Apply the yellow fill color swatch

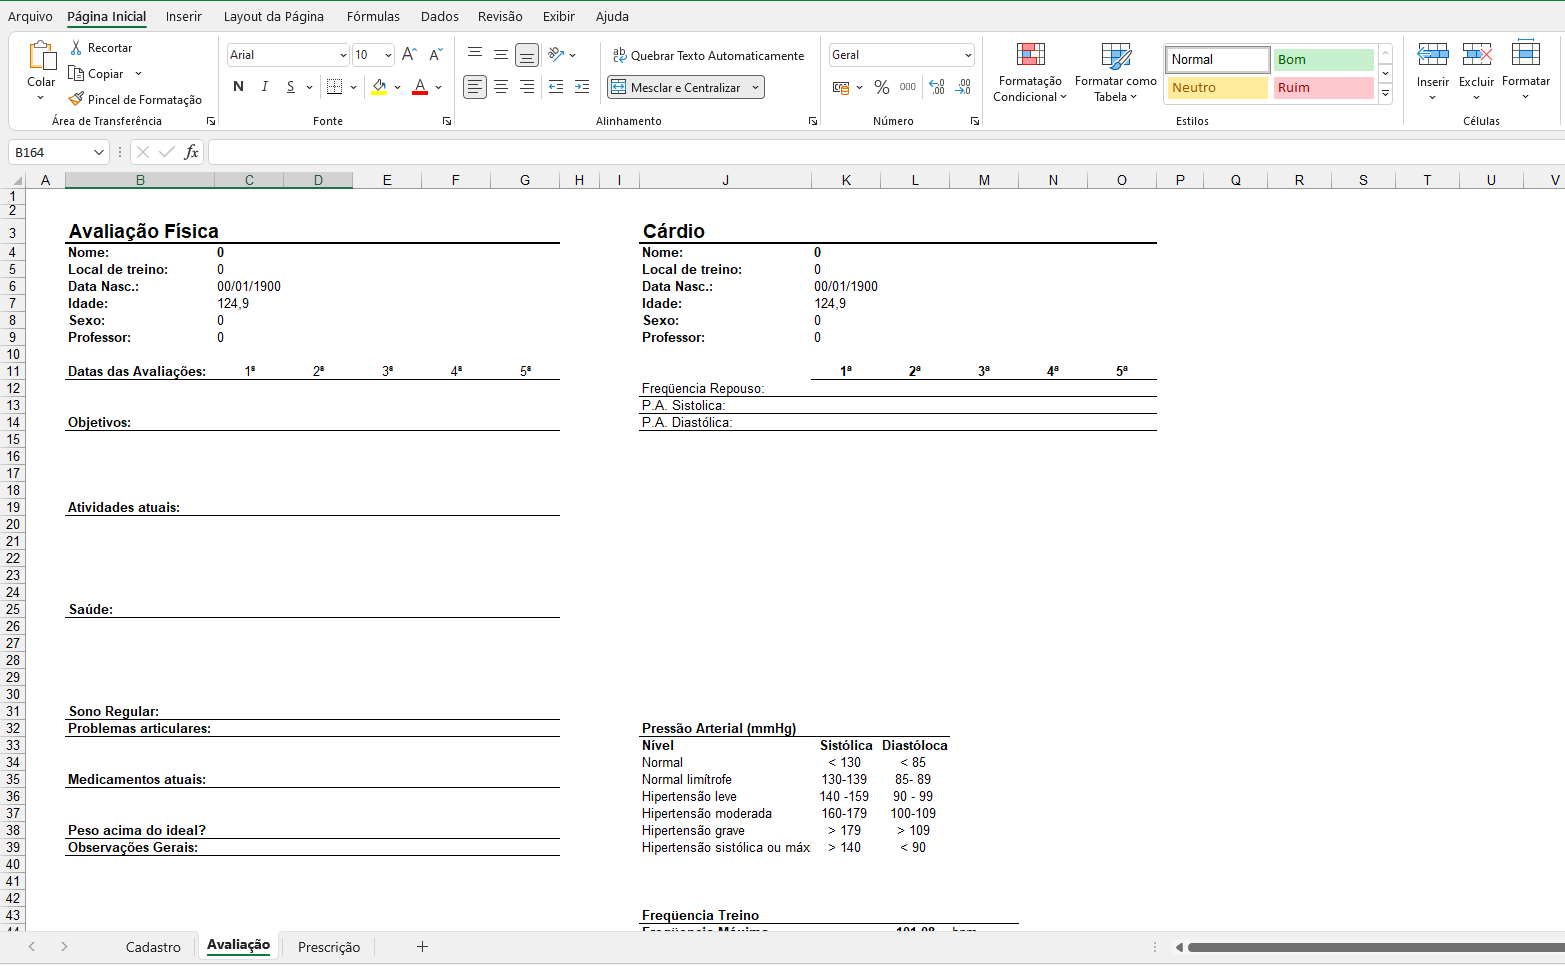pyautogui.click(x=379, y=87)
